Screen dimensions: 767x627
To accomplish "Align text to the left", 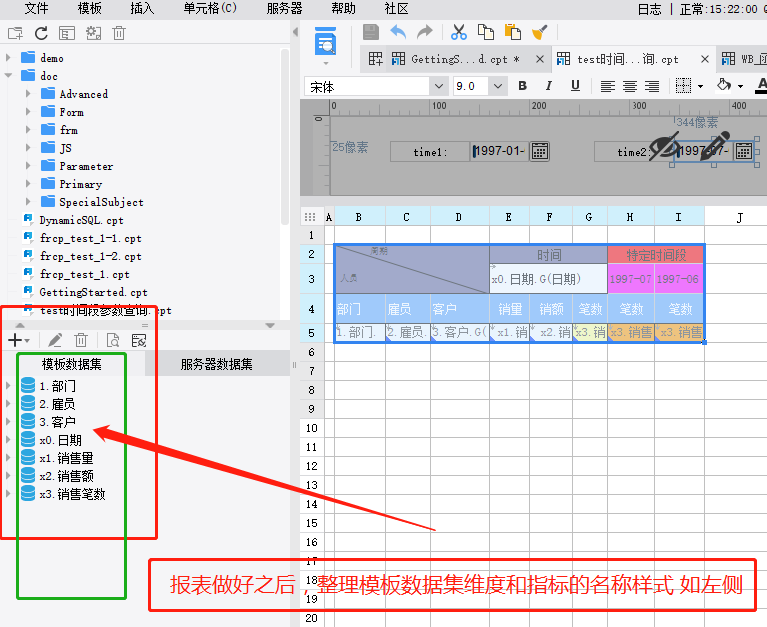I will point(608,87).
